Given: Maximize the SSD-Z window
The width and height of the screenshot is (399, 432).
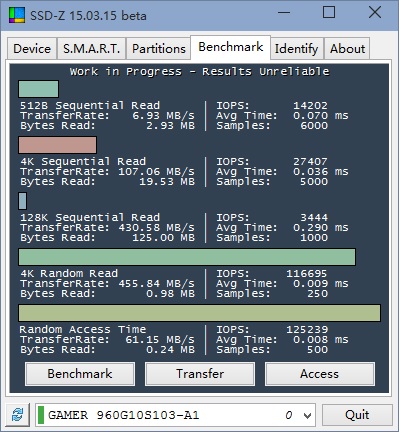Looking at the screenshot, I should click(329, 13).
